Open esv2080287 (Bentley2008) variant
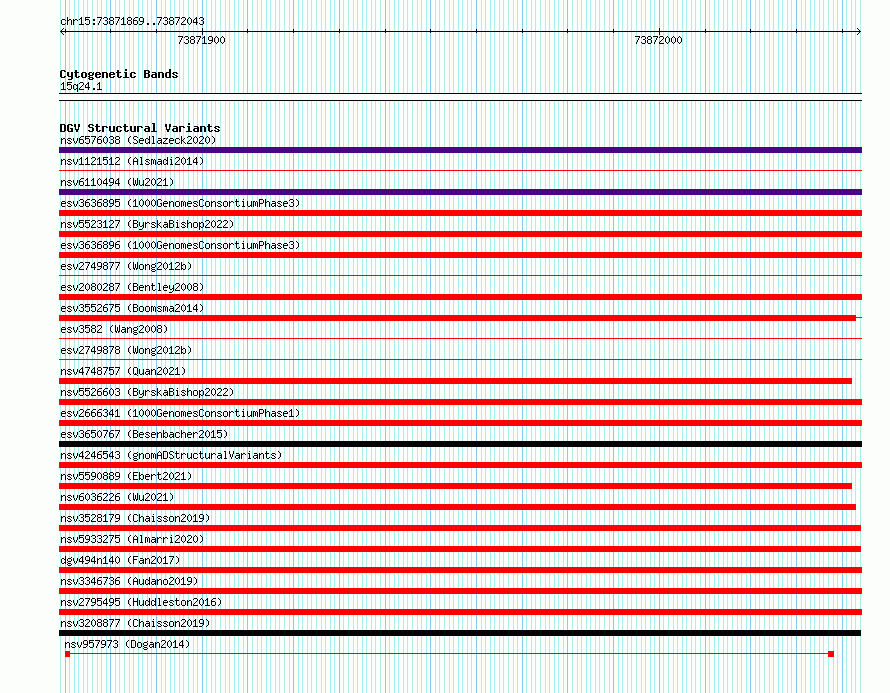Viewport: 890px width, 693px height. point(132,287)
